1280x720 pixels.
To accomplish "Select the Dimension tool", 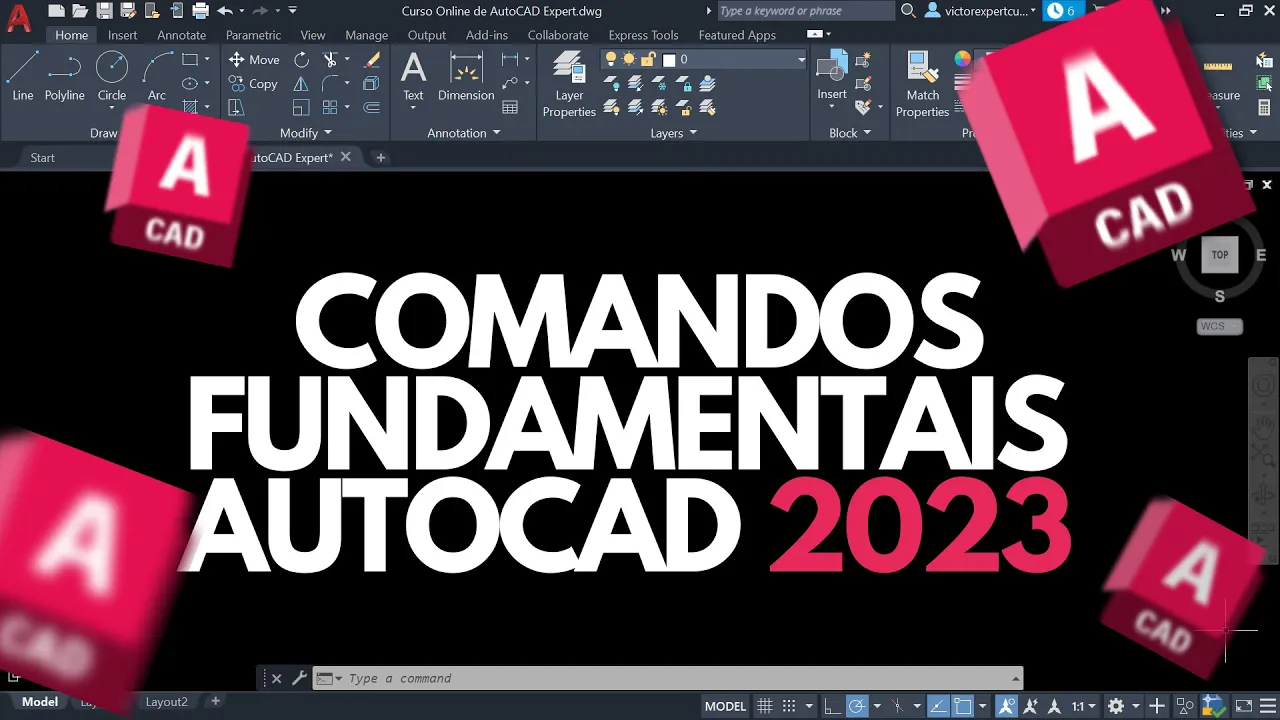I will [466, 77].
